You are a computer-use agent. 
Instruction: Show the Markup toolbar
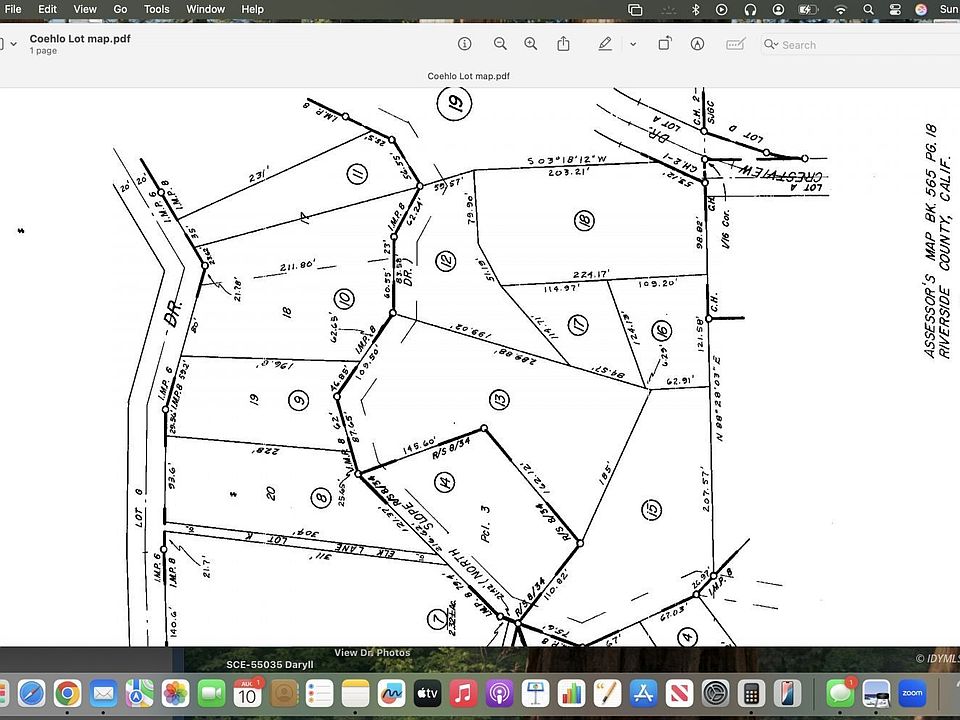click(698, 44)
